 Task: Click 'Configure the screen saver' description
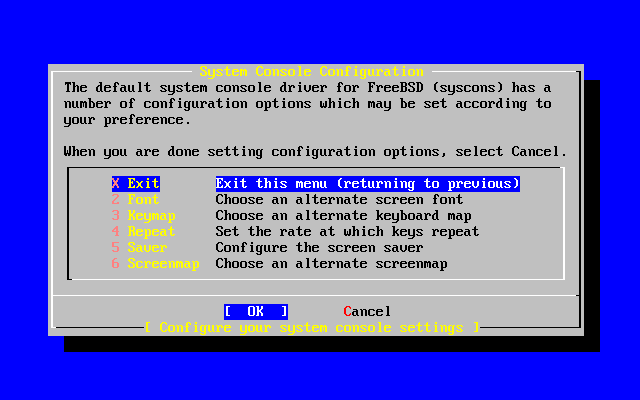coord(319,247)
